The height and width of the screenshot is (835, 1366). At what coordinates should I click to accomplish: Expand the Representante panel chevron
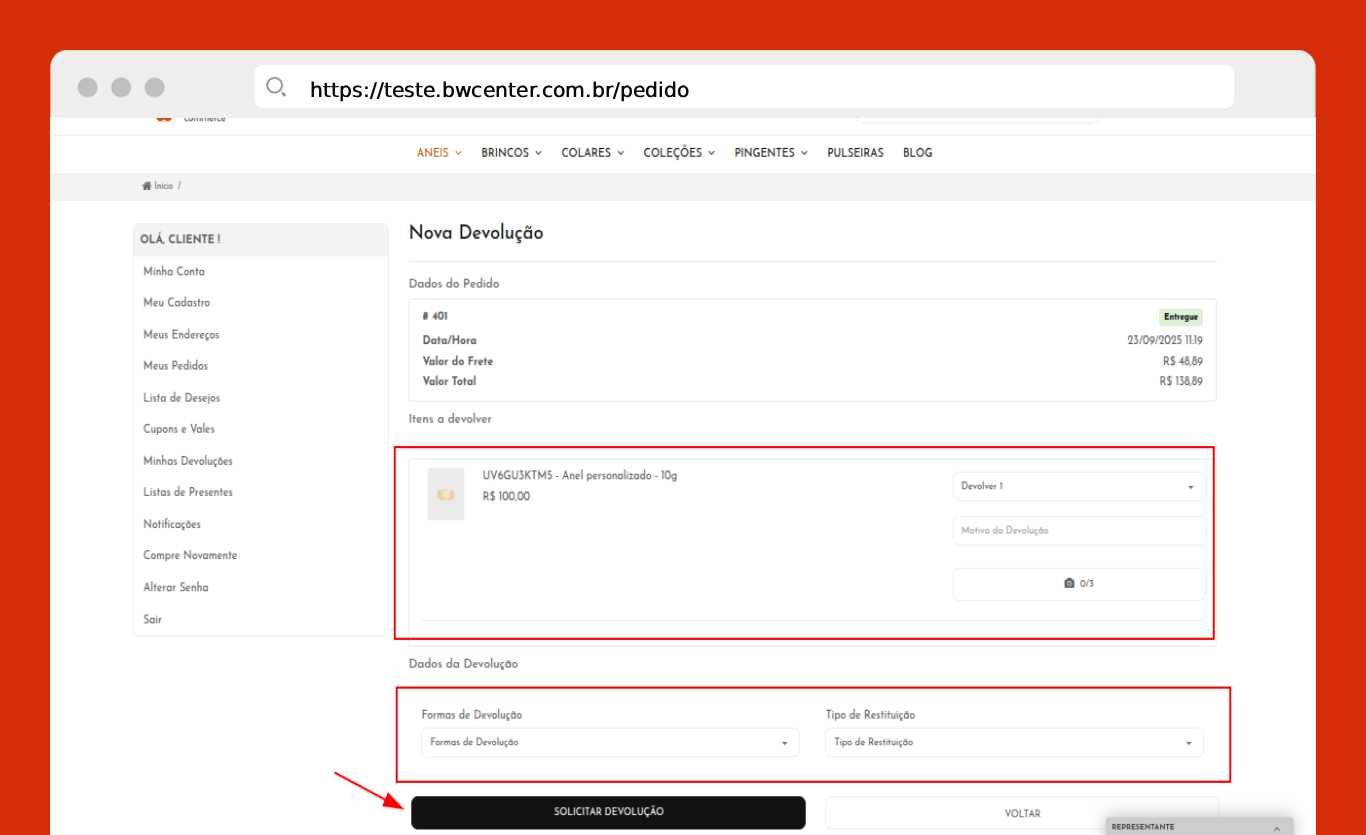coord(1276,828)
